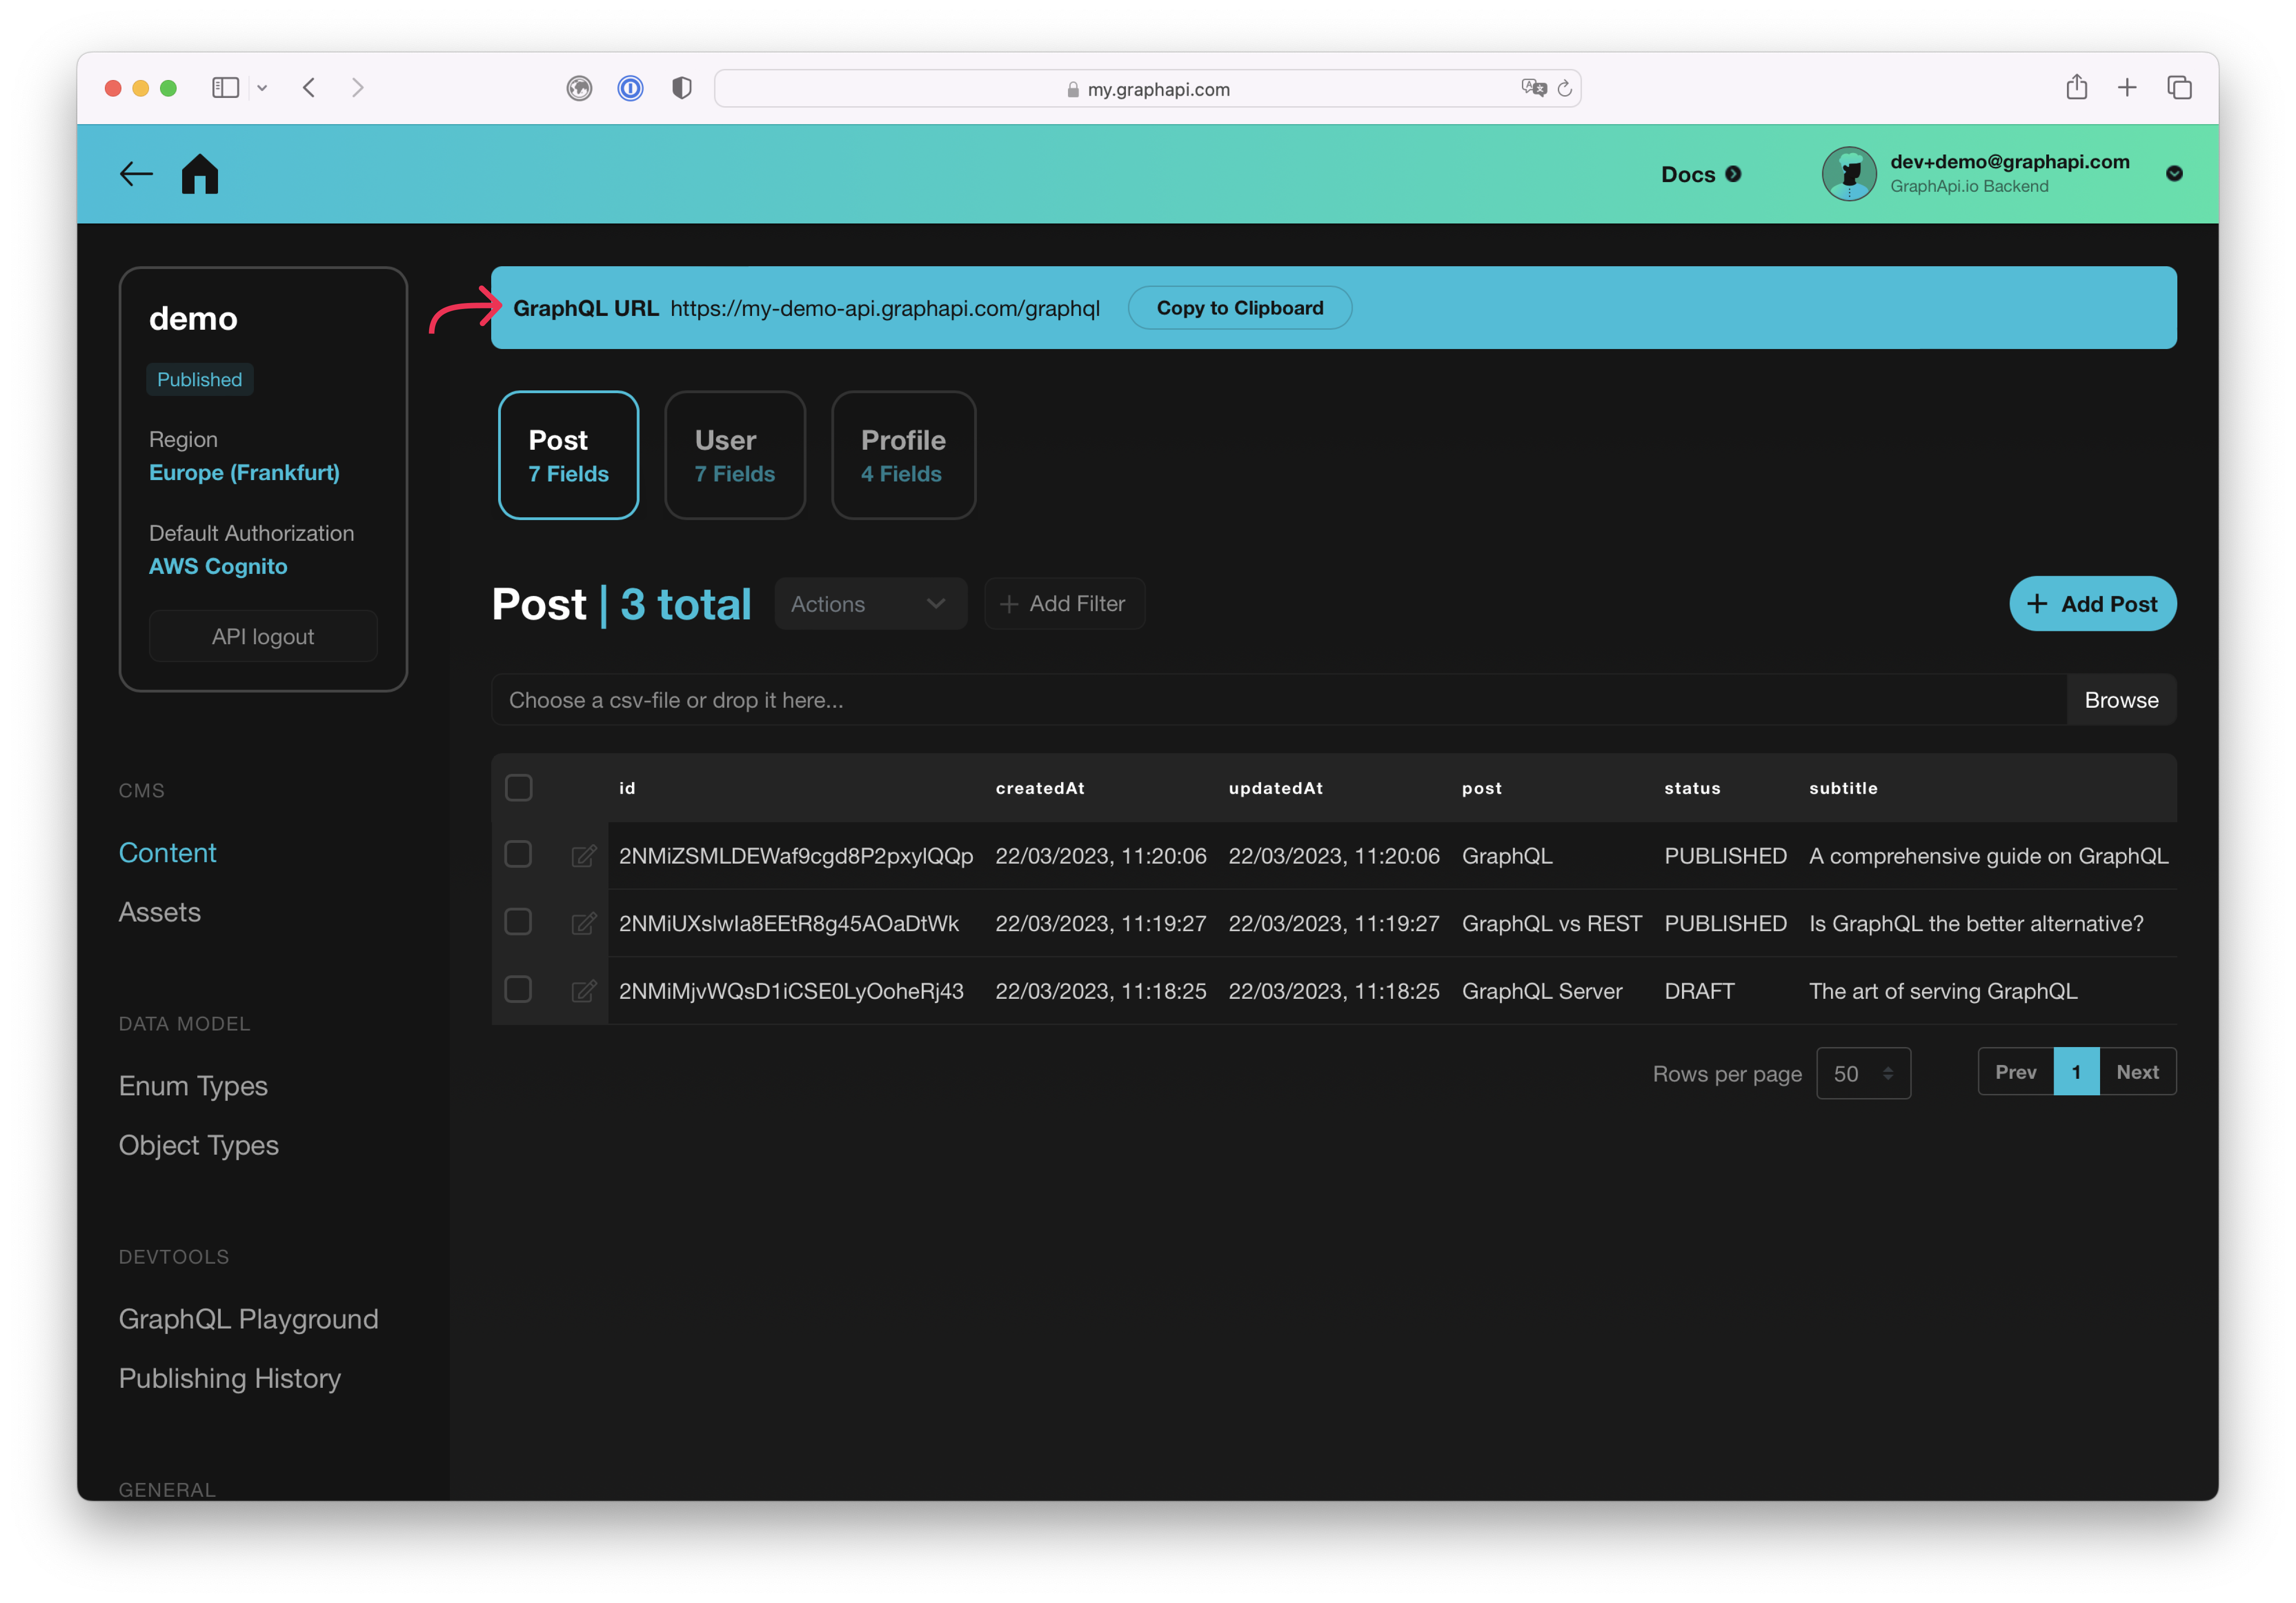
Task: Open Enum Types in the sidebar
Action: pos(193,1086)
